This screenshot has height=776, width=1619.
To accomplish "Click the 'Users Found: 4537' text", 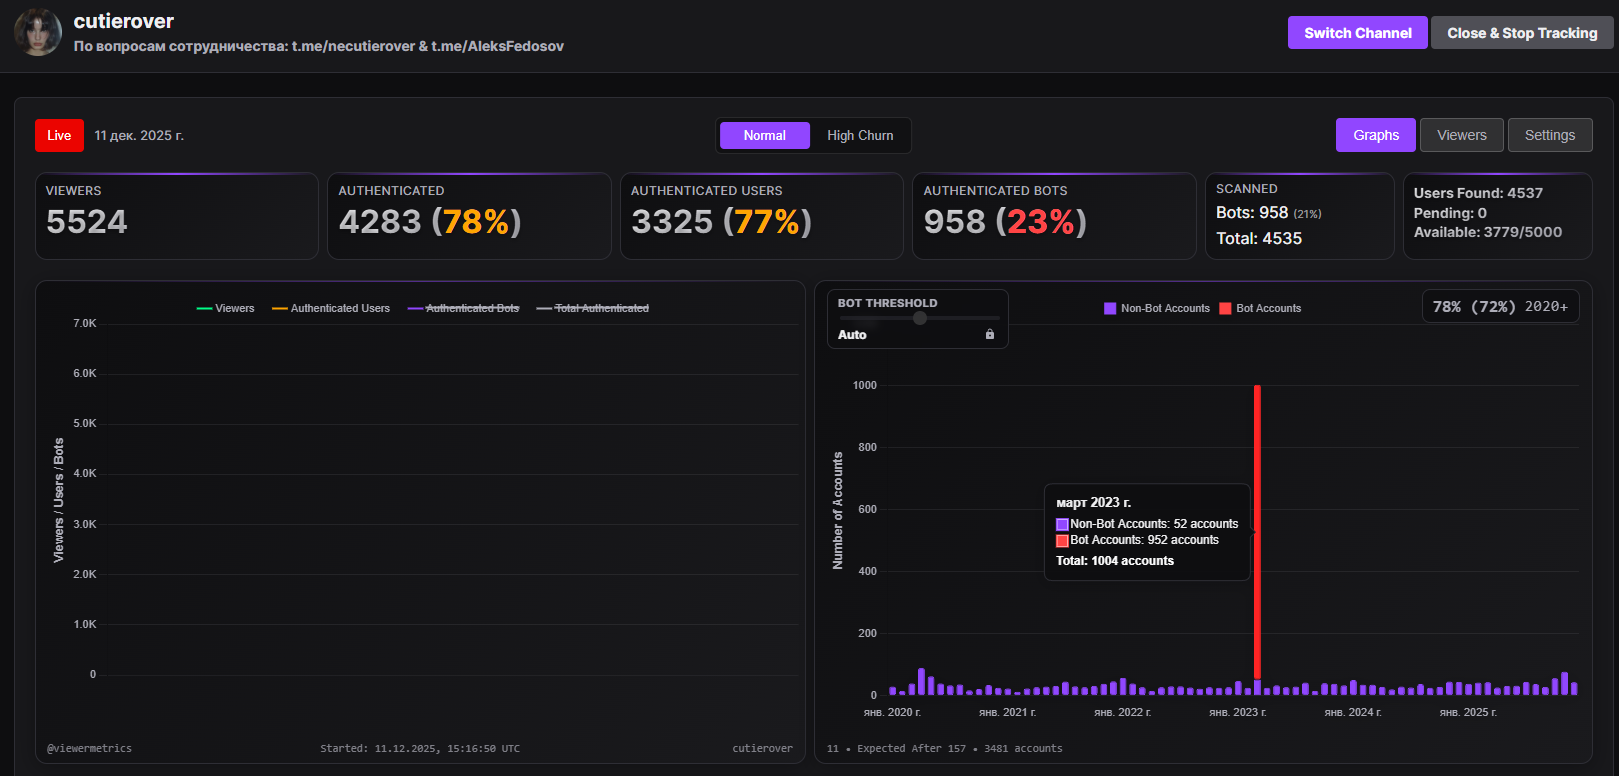I will (1478, 193).
